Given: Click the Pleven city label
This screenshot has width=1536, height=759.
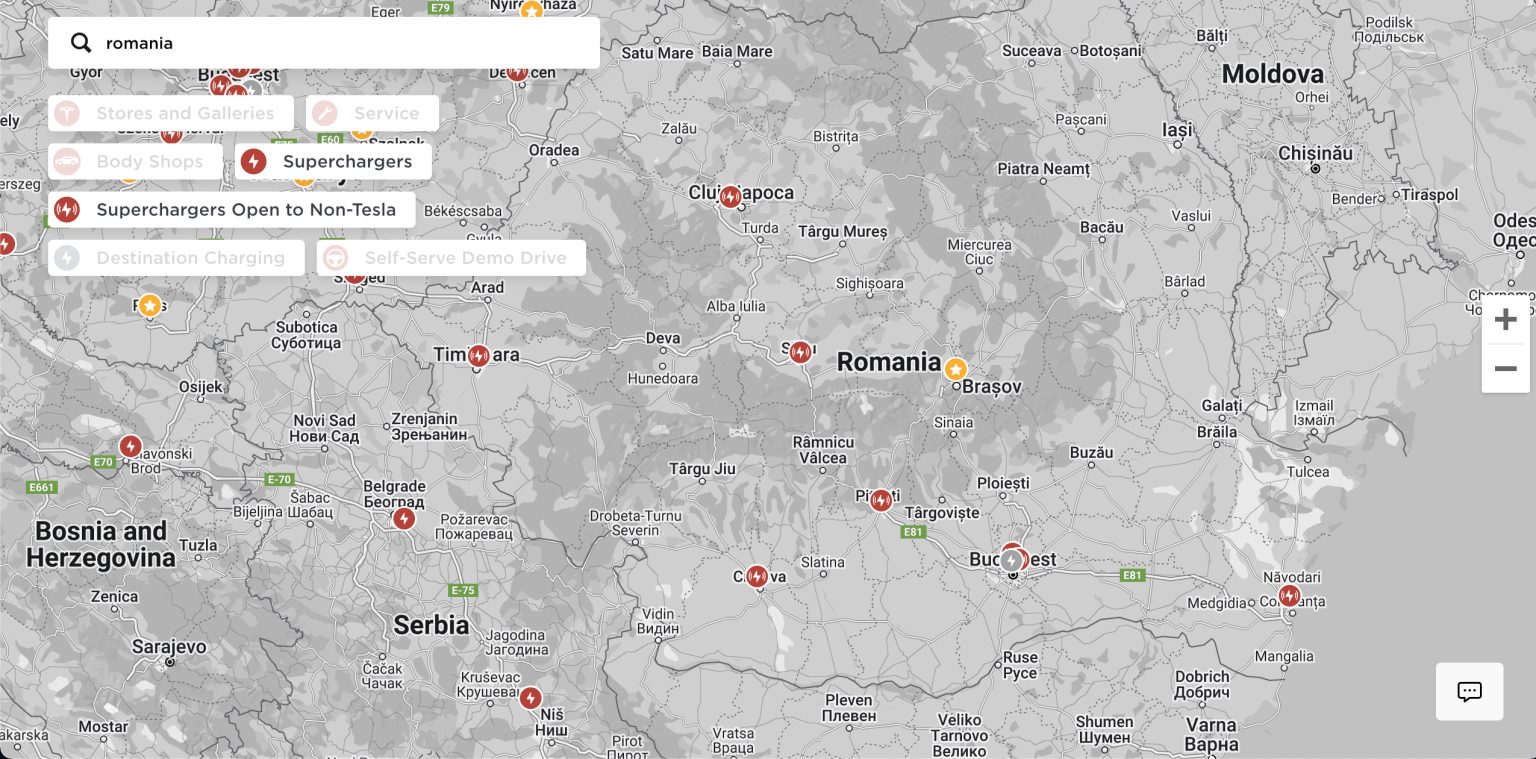Looking at the screenshot, I should (848, 707).
